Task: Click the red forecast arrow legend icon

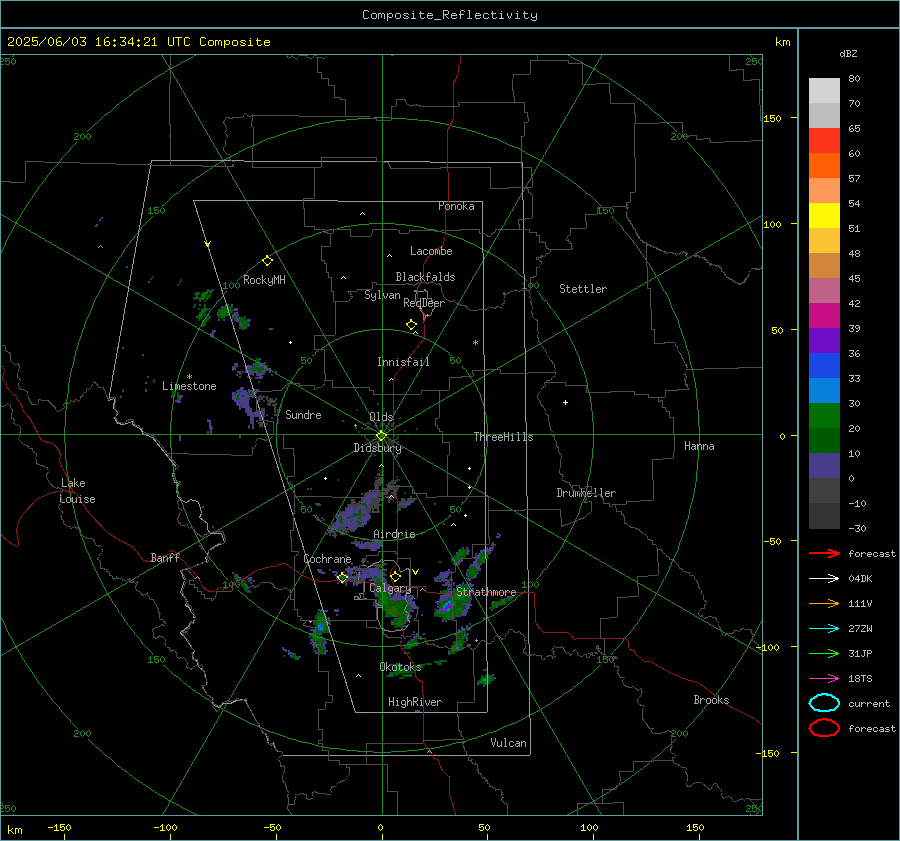Action: 824,553
